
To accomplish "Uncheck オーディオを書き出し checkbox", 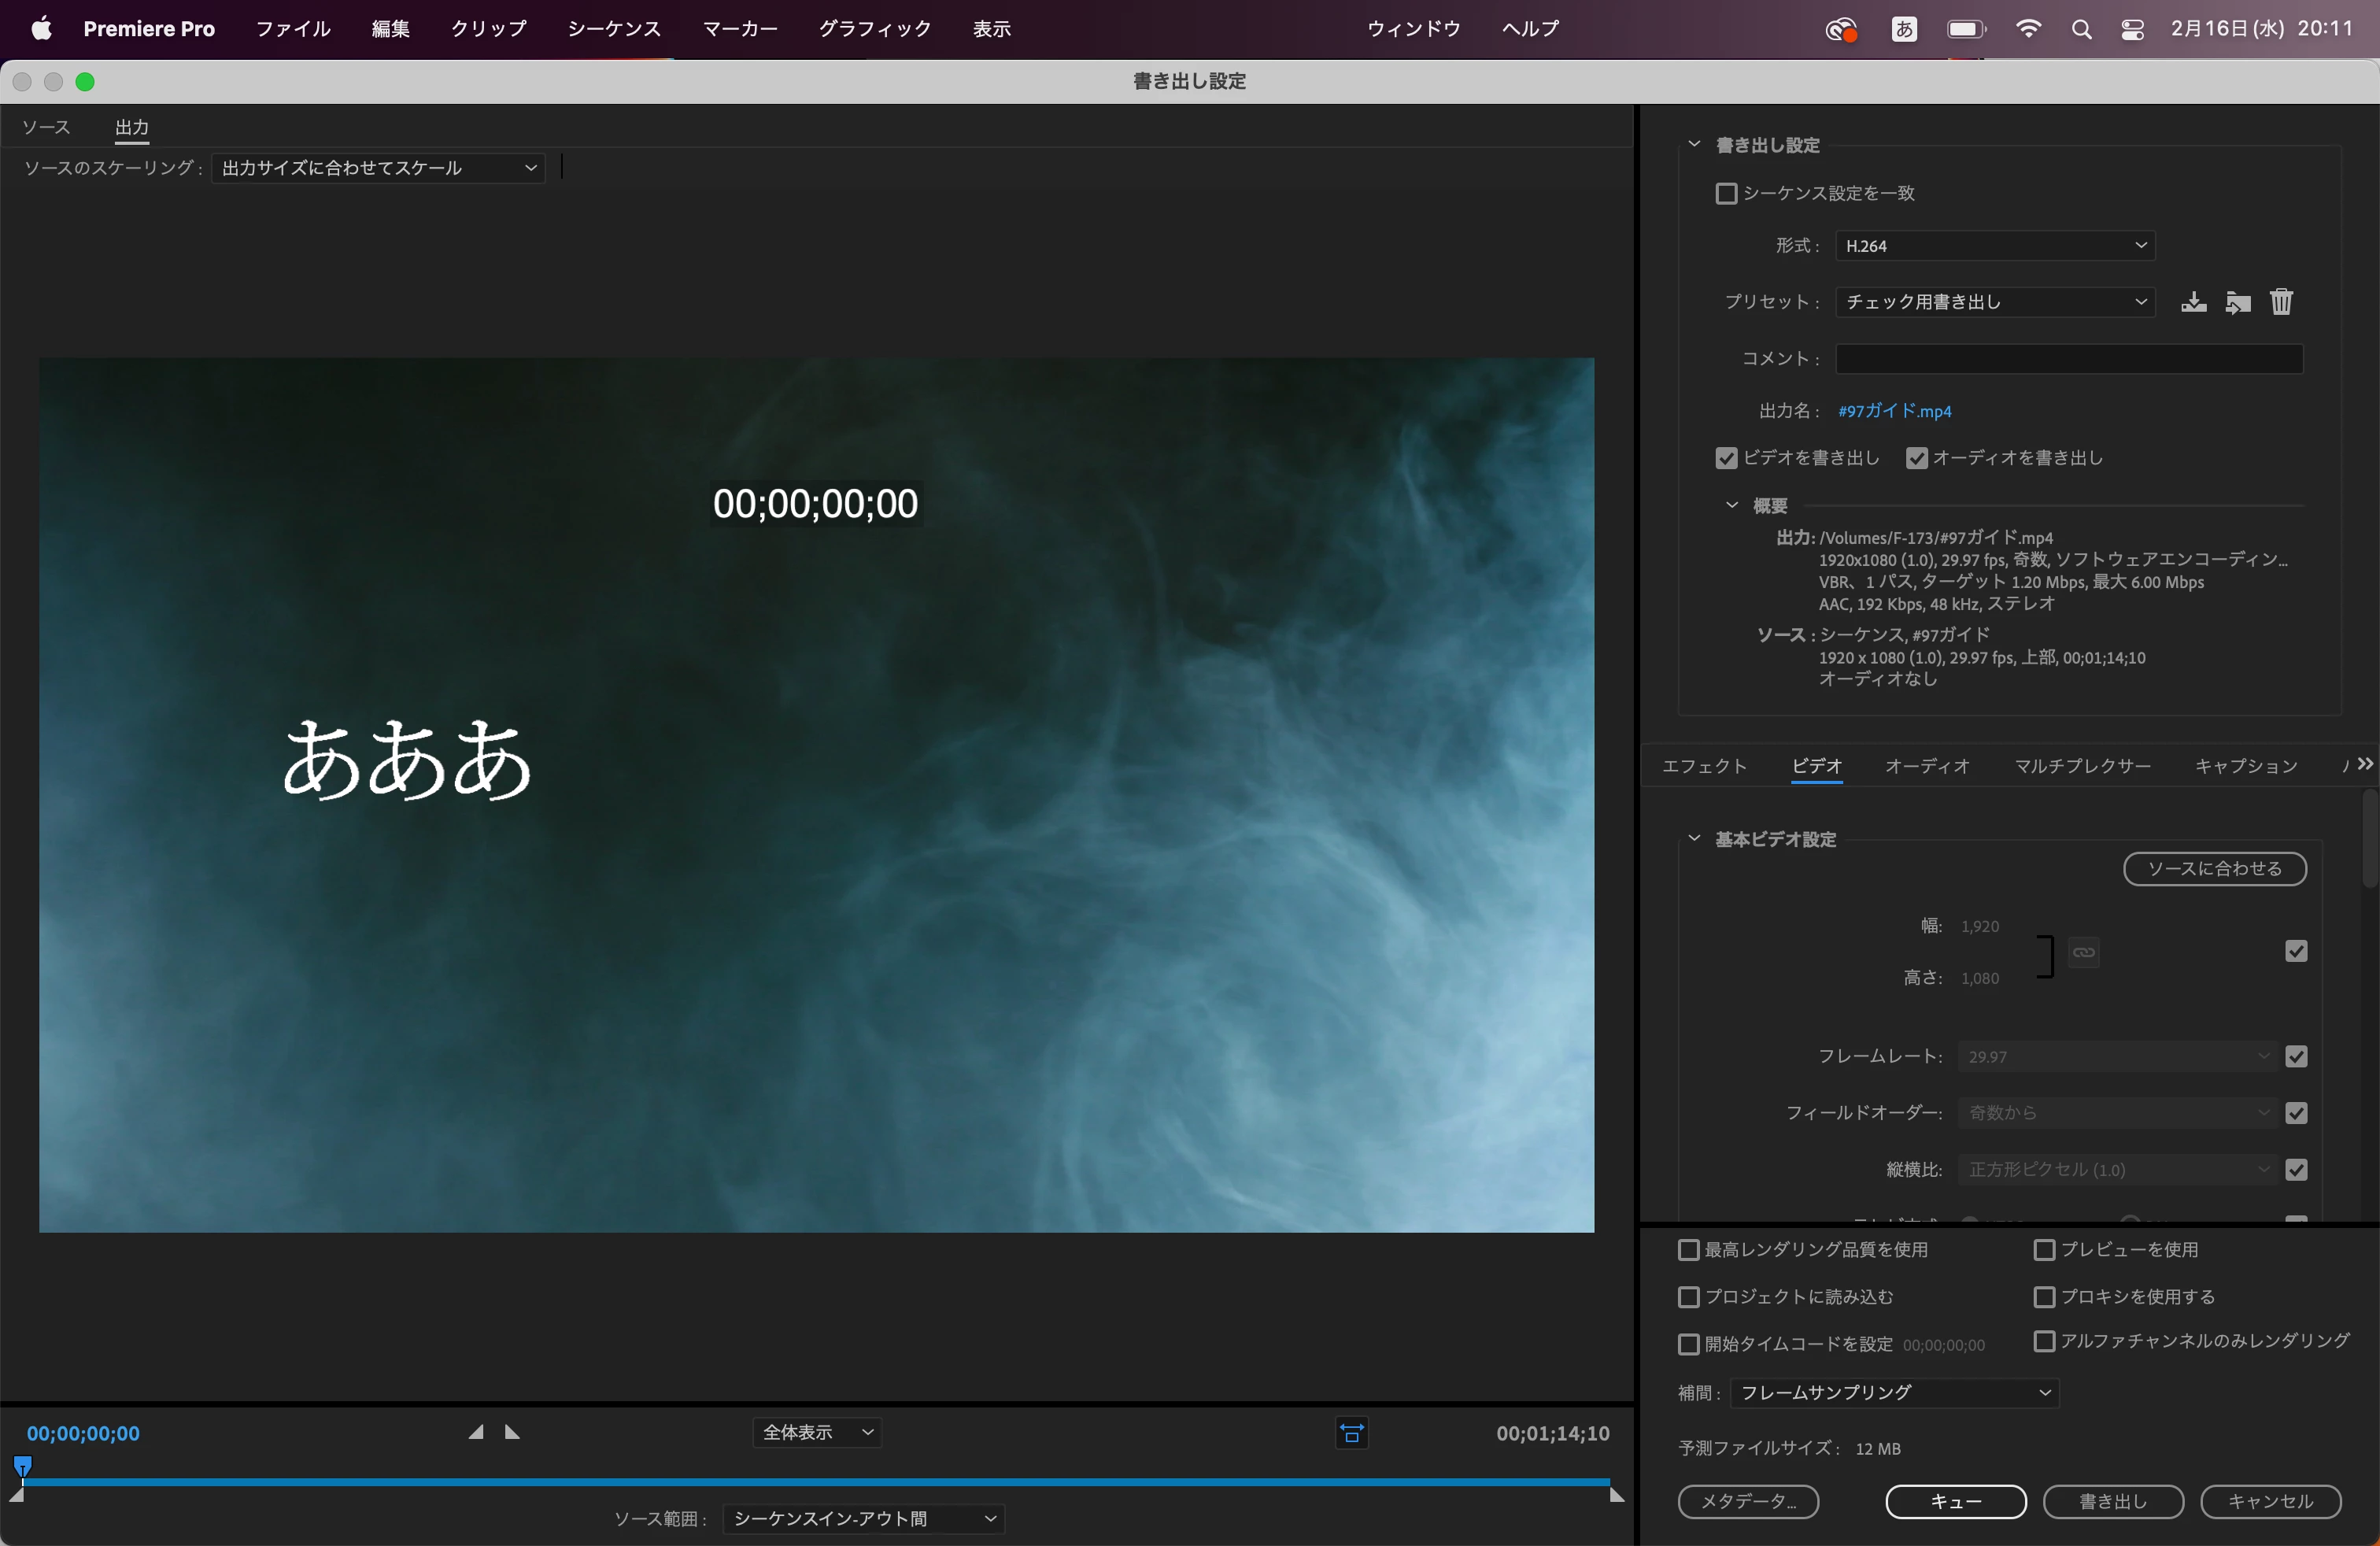I will (1917, 458).
